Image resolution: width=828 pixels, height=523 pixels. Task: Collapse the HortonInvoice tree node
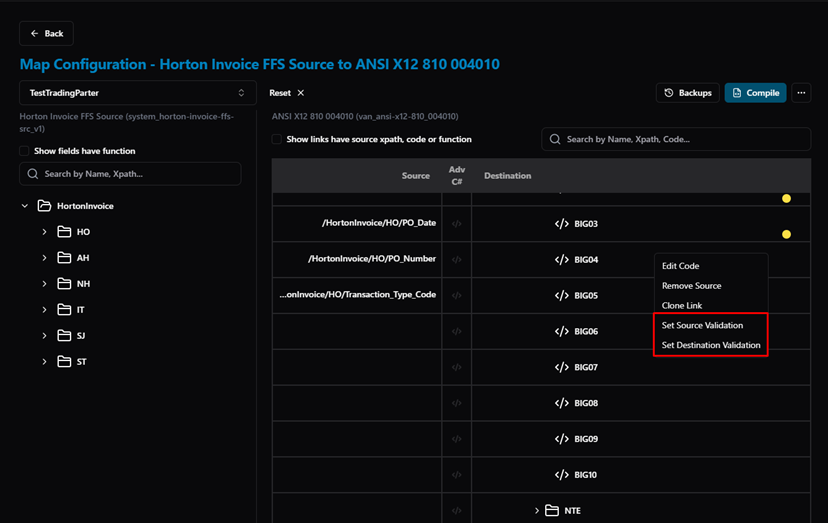click(x=25, y=206)
